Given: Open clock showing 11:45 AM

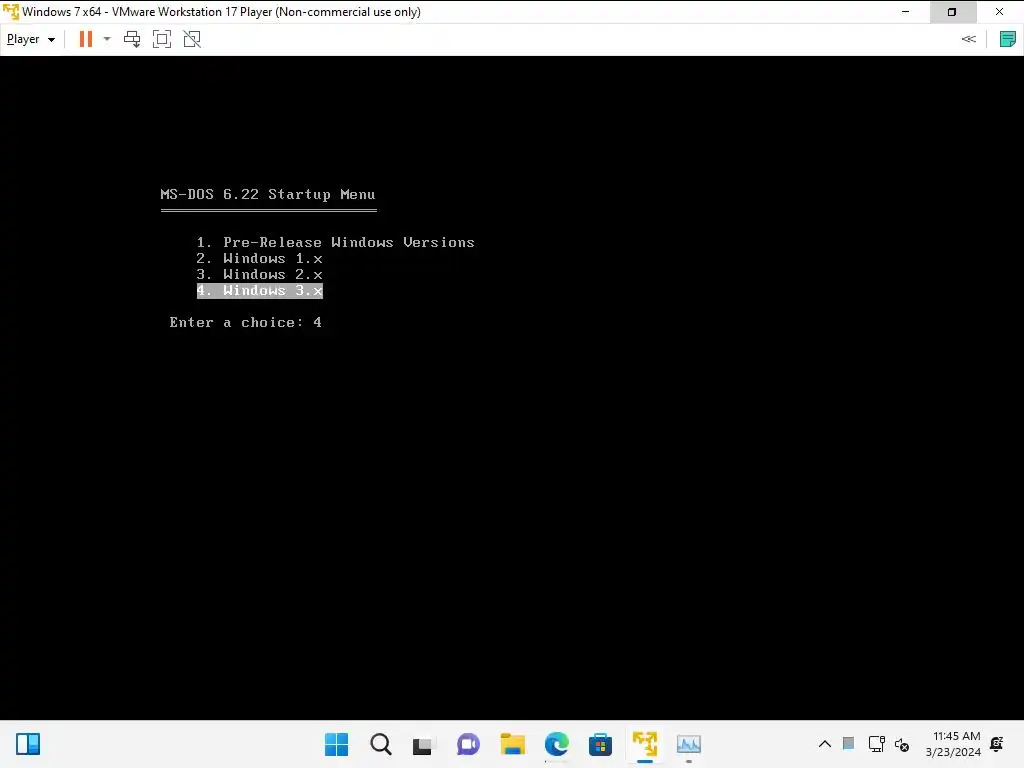Looking at the screenshot, I should pos(953,744).
